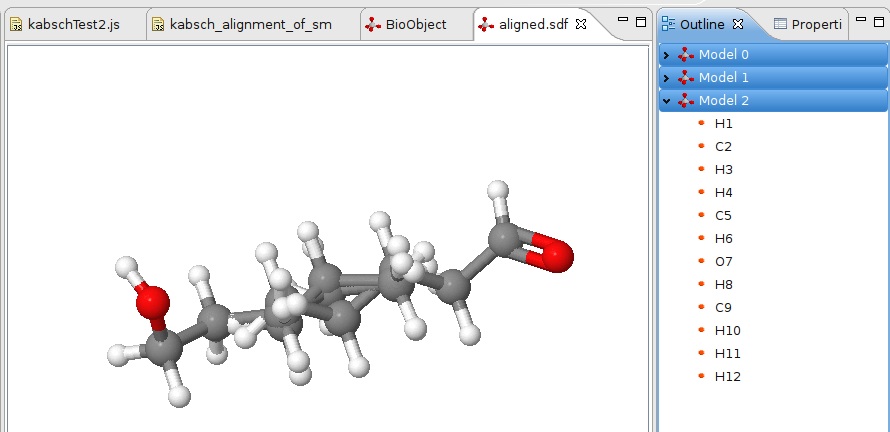The width and height of the screenshot is (890, 432).
Task: Click the red aldehyde oxygen atom in viewer
Action: [x=555, y=255]
